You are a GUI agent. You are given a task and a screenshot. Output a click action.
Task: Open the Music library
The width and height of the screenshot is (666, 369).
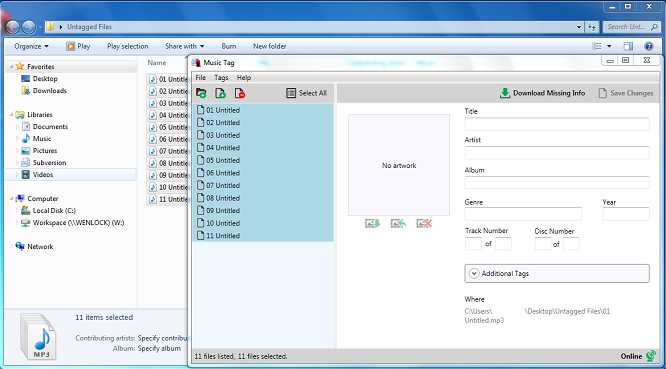(36, 138)
